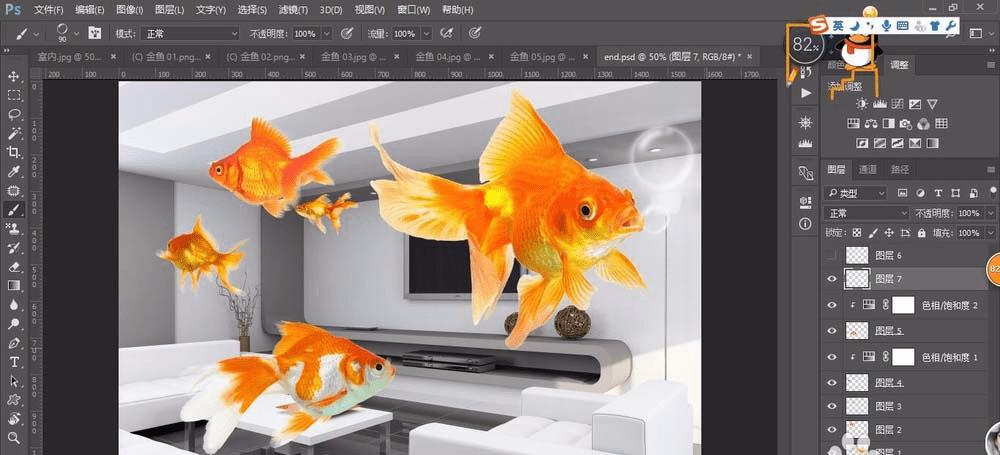Select the Pen tool
Viewport: 1000px width, 455px height.
13,343
